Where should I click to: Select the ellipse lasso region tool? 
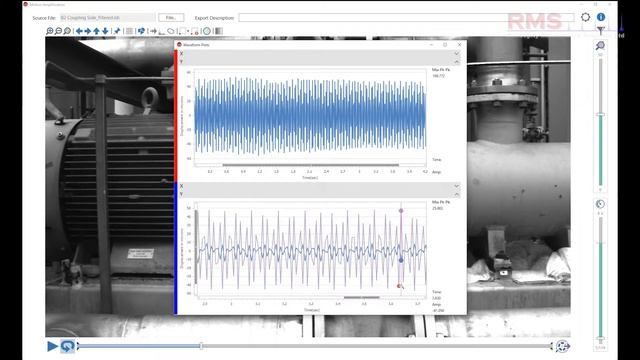click(171, 31)
